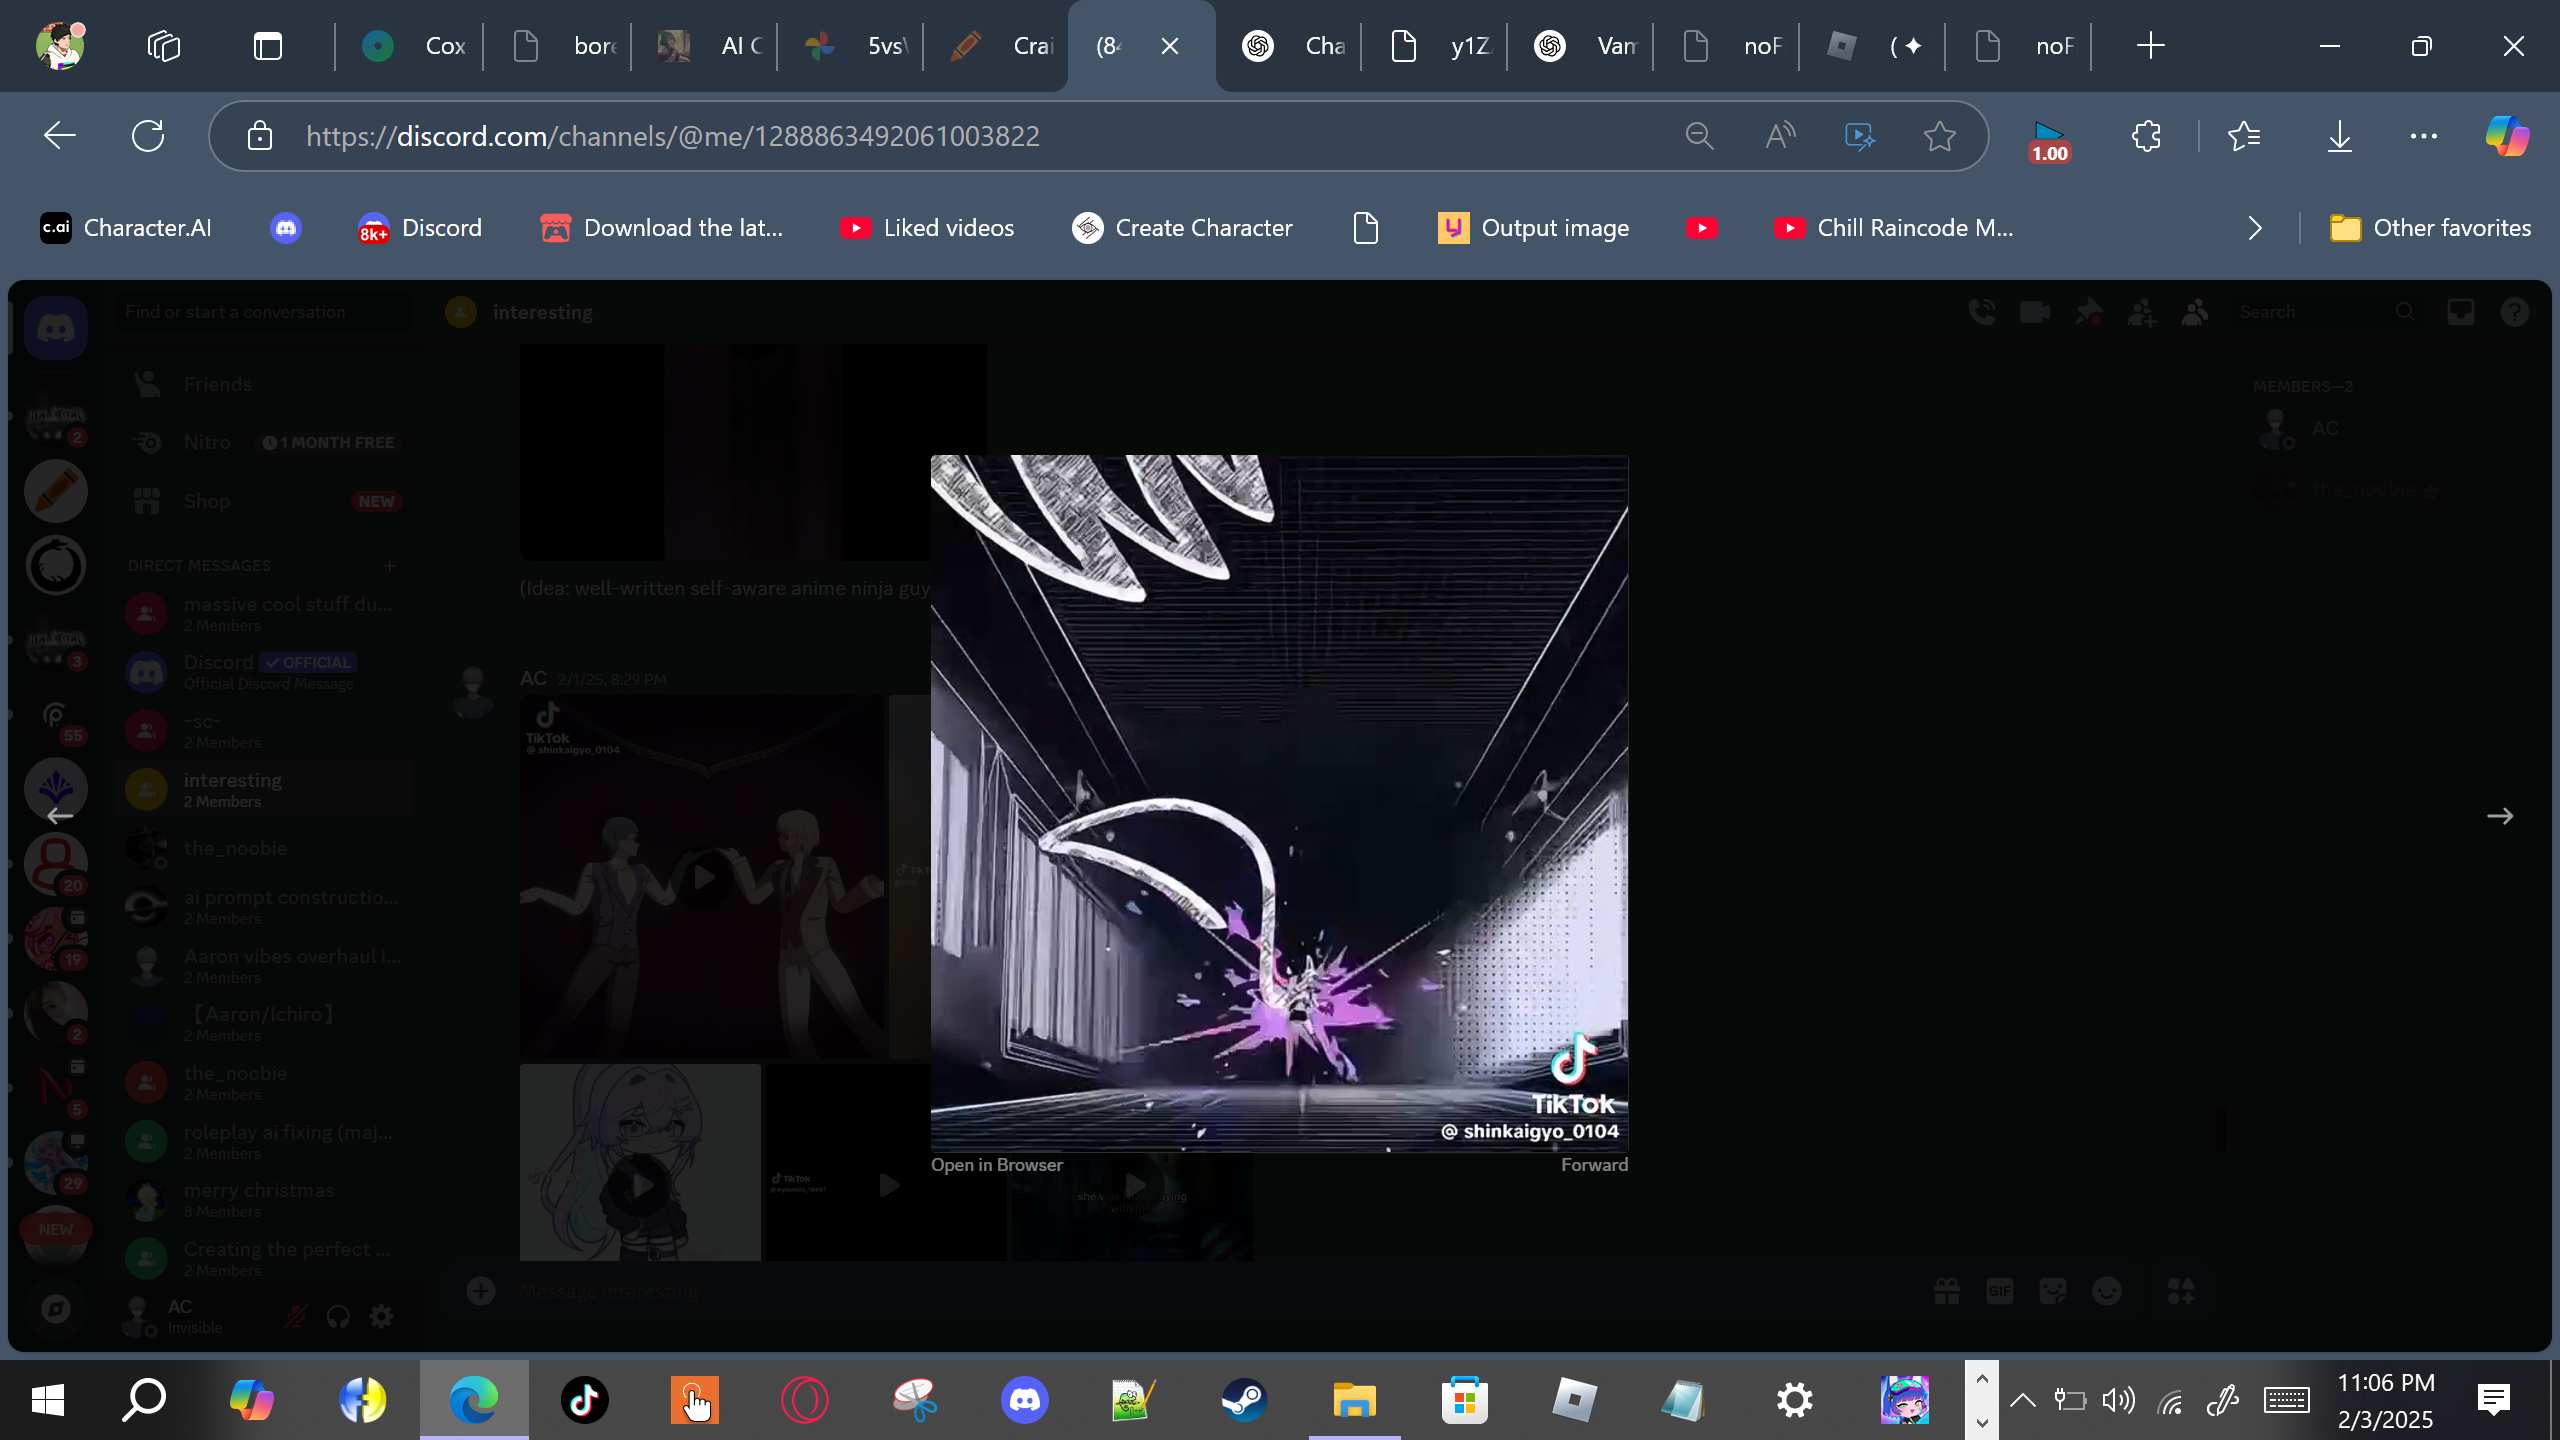Viewport: 2560px width, 1440px height.
Task: Open the video speed 1.00 extension
Action: [x=2048, y=140]
